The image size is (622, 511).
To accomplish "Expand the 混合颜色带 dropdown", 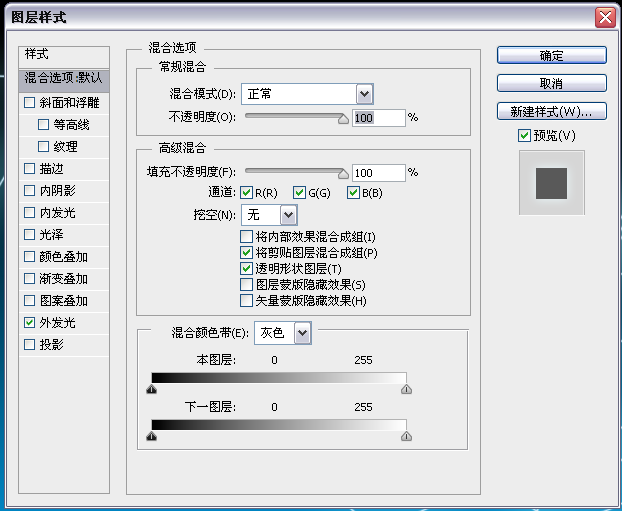I will (302, 332).
